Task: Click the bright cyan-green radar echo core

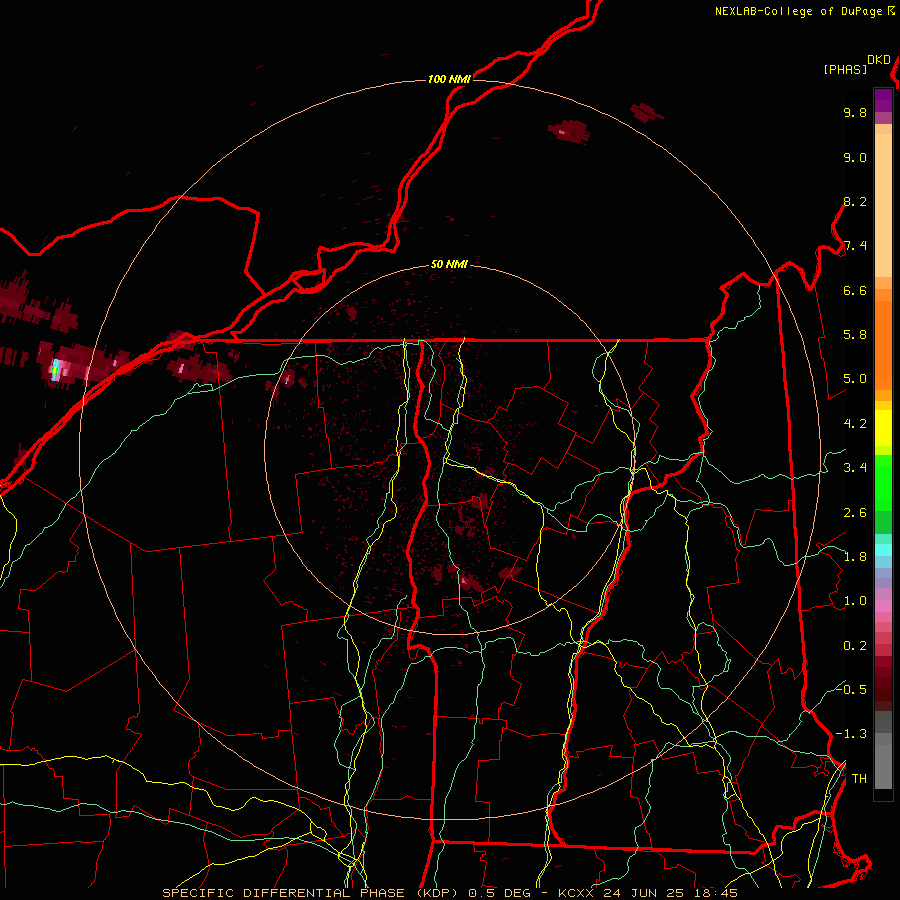Action: [55, 370]
